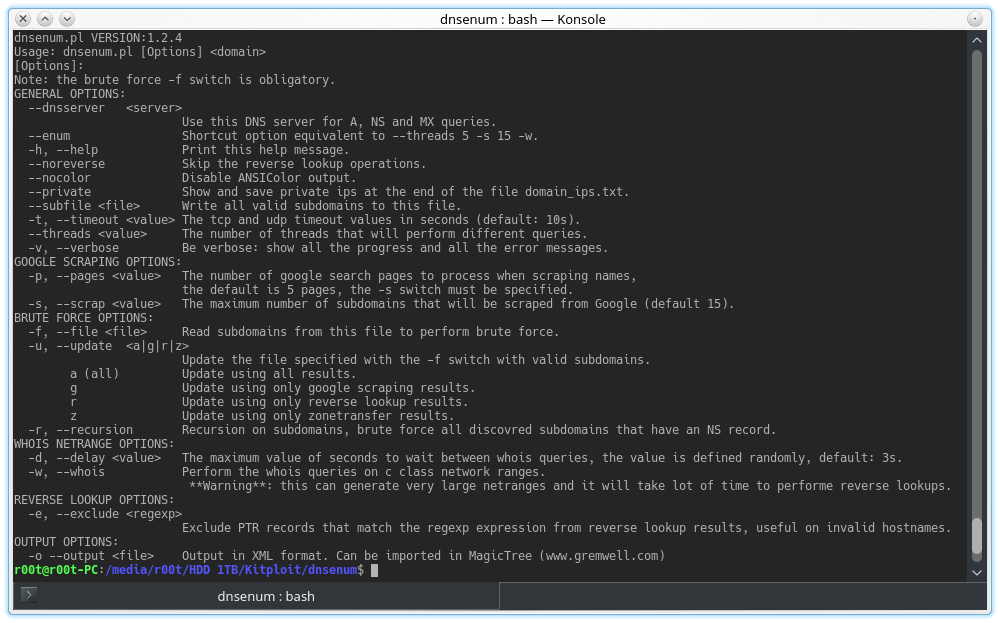Image resolution: width=1000 pixels, height=623 pixels.
Task: Click the "--dnsserver <server>" option
Action: click(x=105, y=108)
